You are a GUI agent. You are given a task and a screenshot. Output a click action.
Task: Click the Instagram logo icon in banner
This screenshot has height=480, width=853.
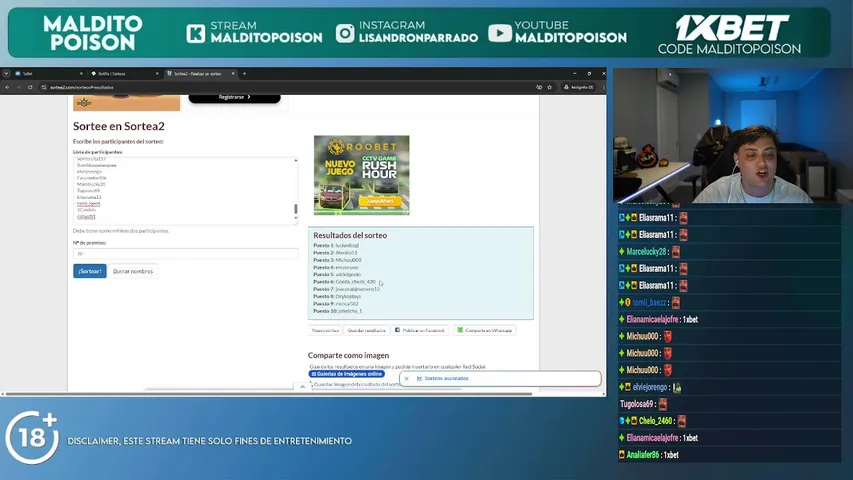click(345, 33)
